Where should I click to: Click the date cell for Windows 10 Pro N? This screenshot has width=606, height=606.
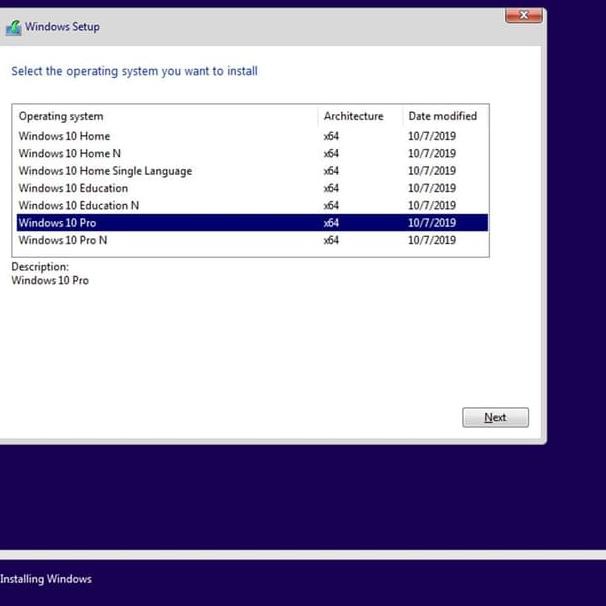(x=432, y=240)
